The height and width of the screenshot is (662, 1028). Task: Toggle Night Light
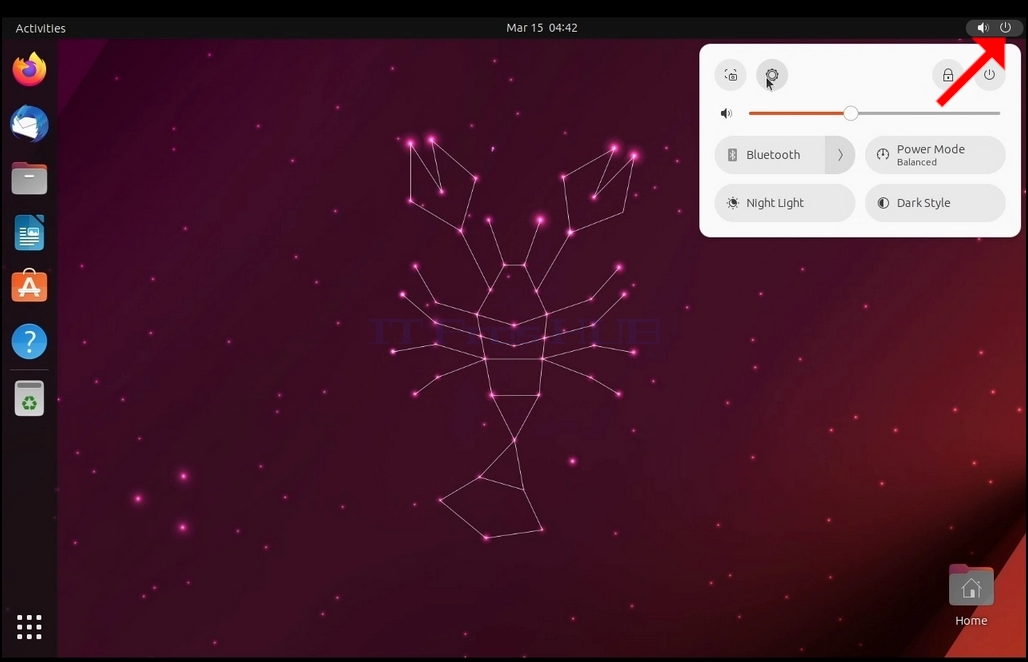(785, 203)
